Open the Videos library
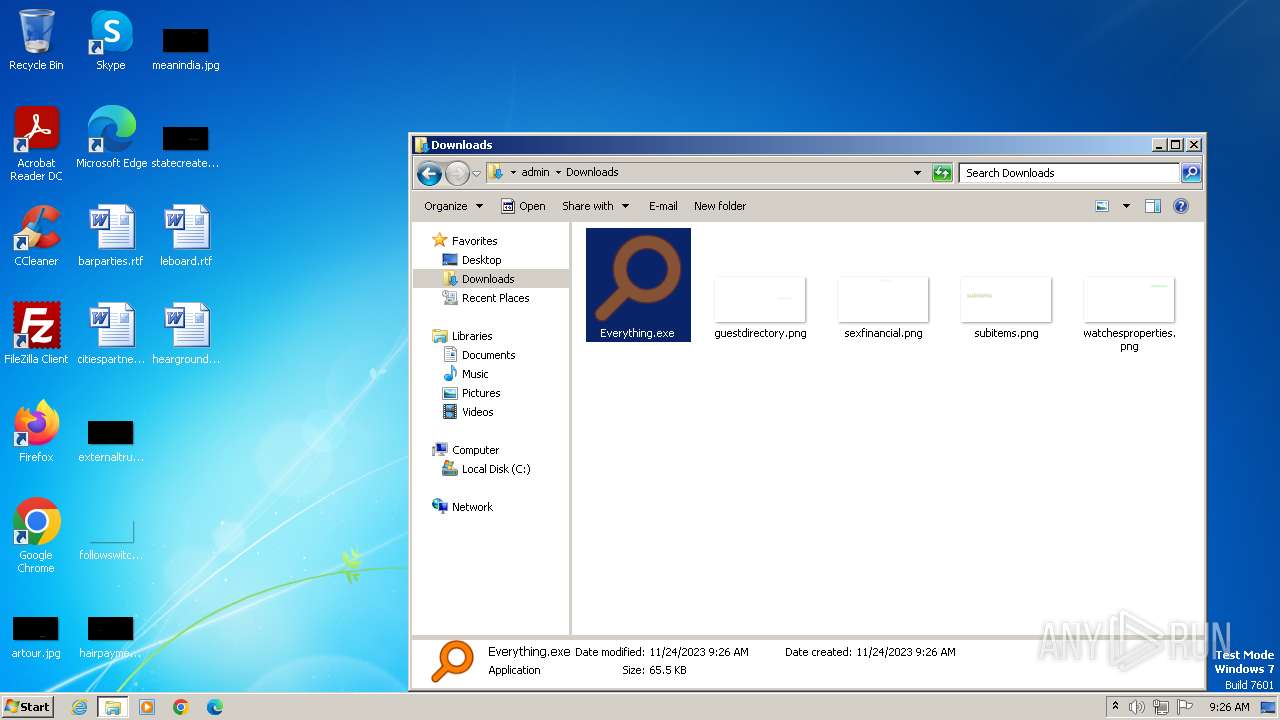1280x720 pixels. (477, 412)
